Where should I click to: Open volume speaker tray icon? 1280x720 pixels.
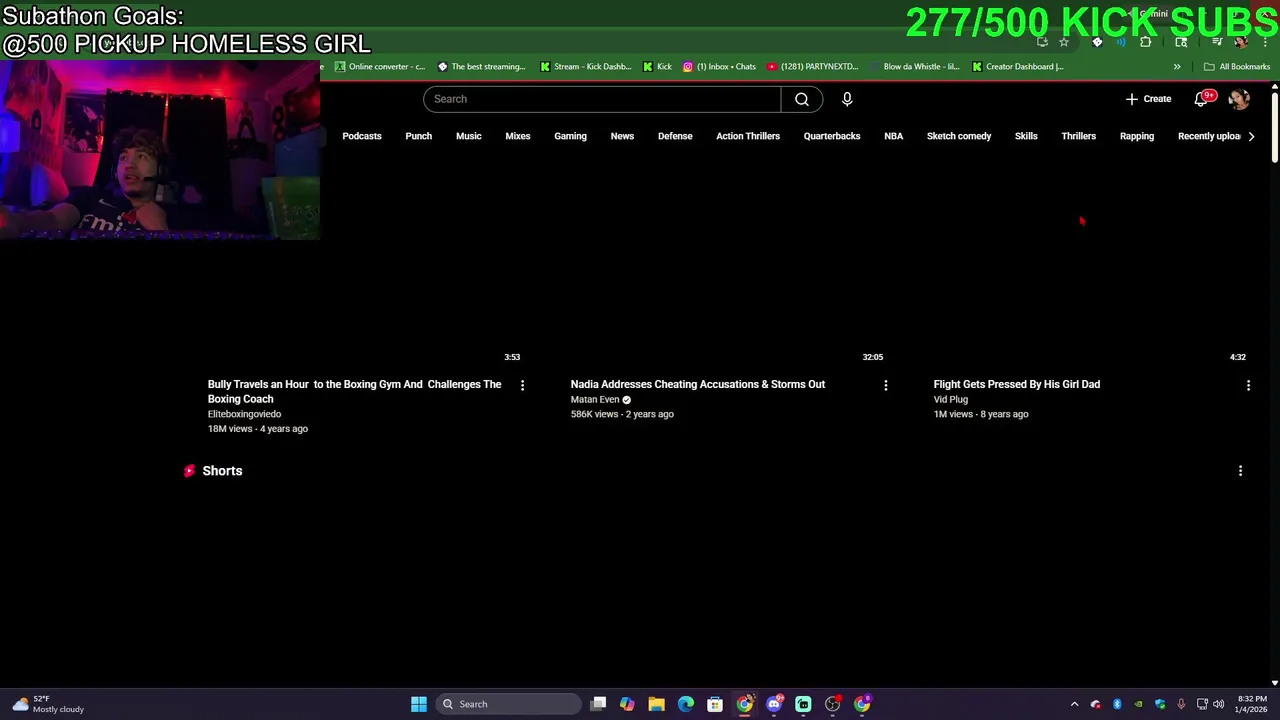point(1218,704)
